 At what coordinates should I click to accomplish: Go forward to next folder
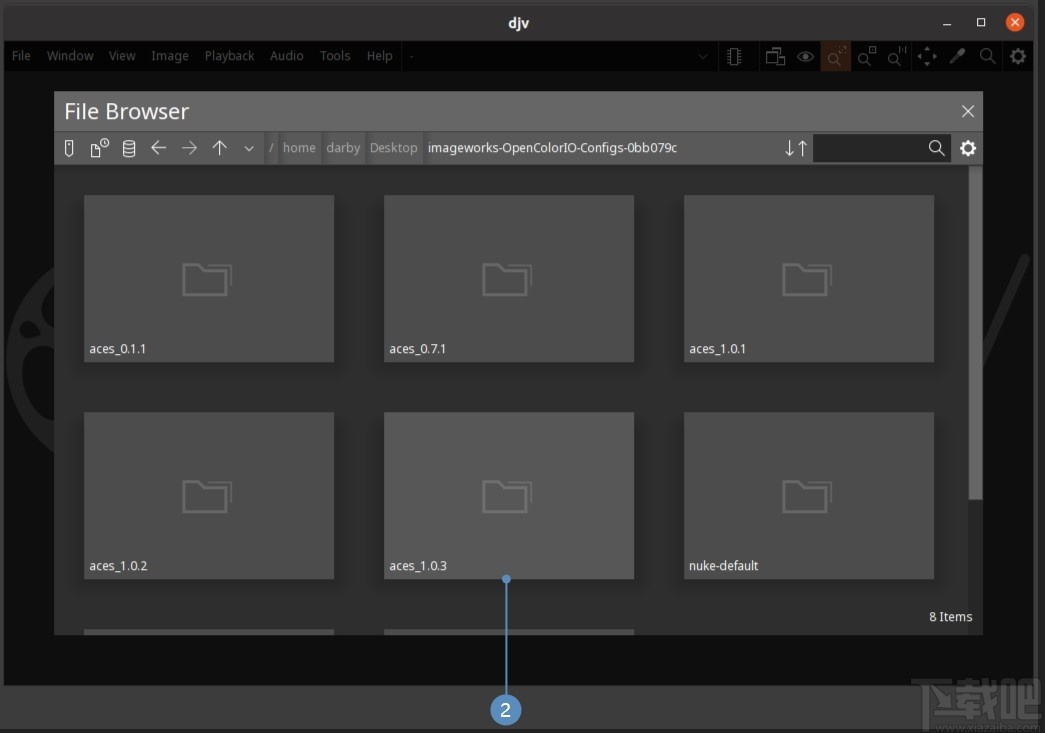[x=189, y=148]
